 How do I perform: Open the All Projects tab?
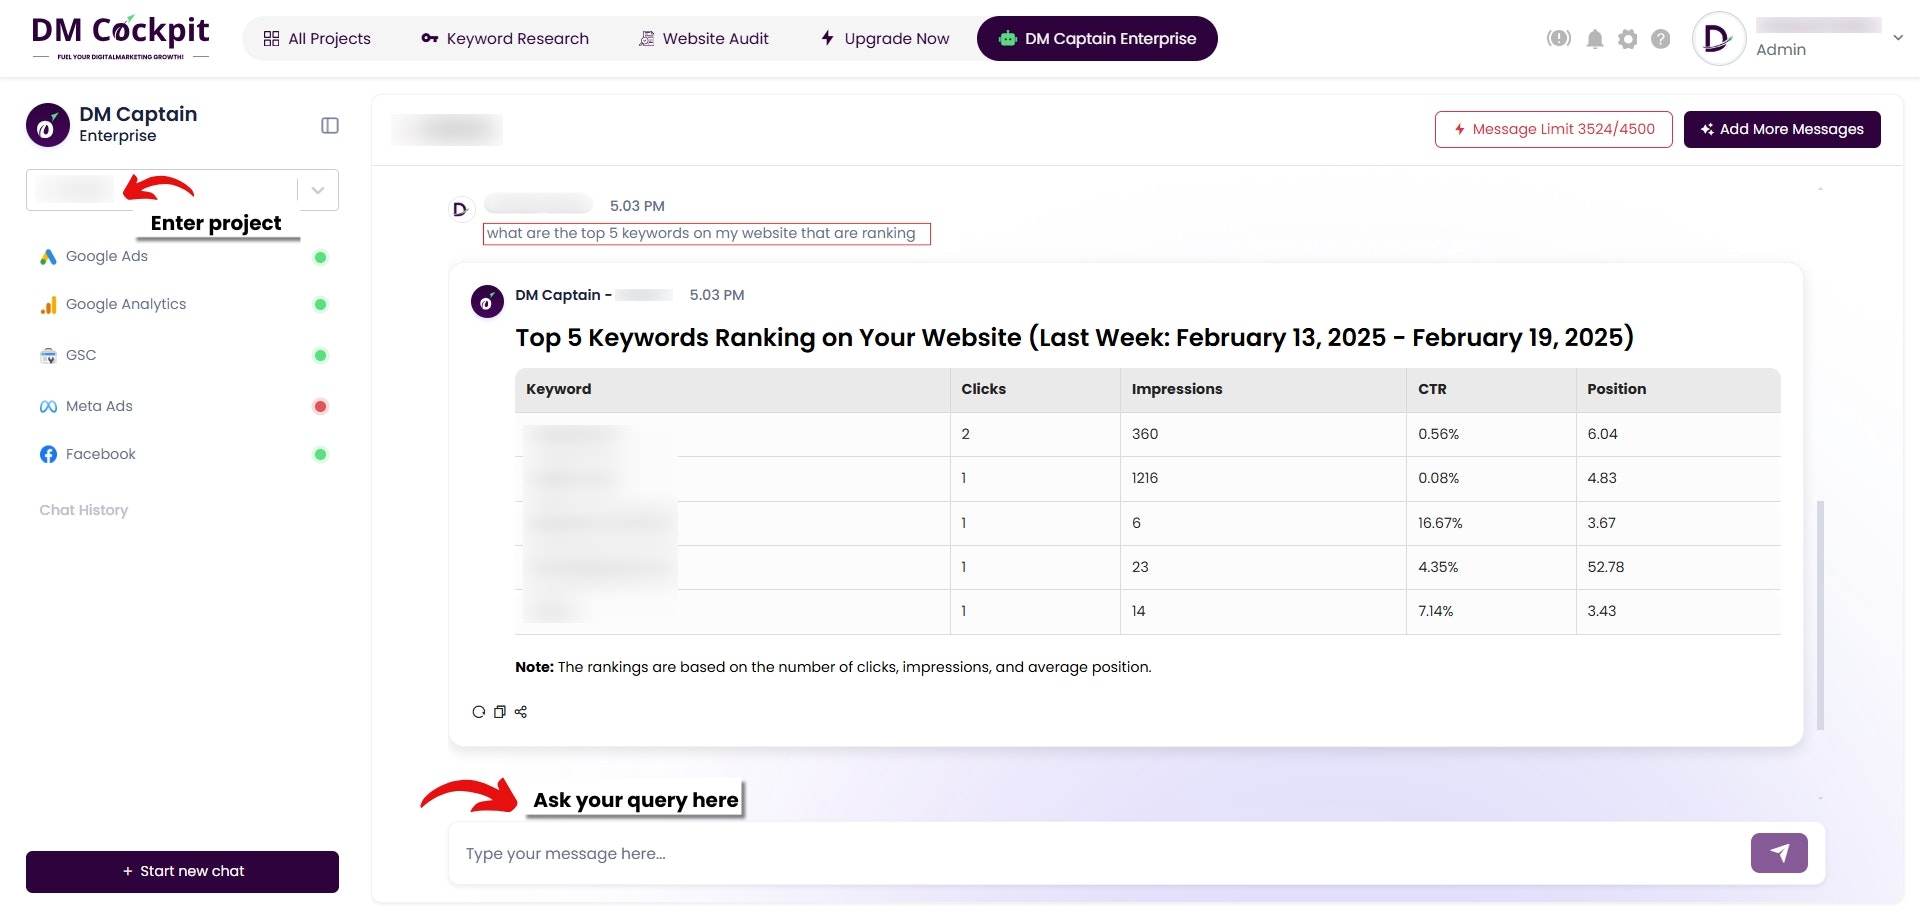pos(317,39)
